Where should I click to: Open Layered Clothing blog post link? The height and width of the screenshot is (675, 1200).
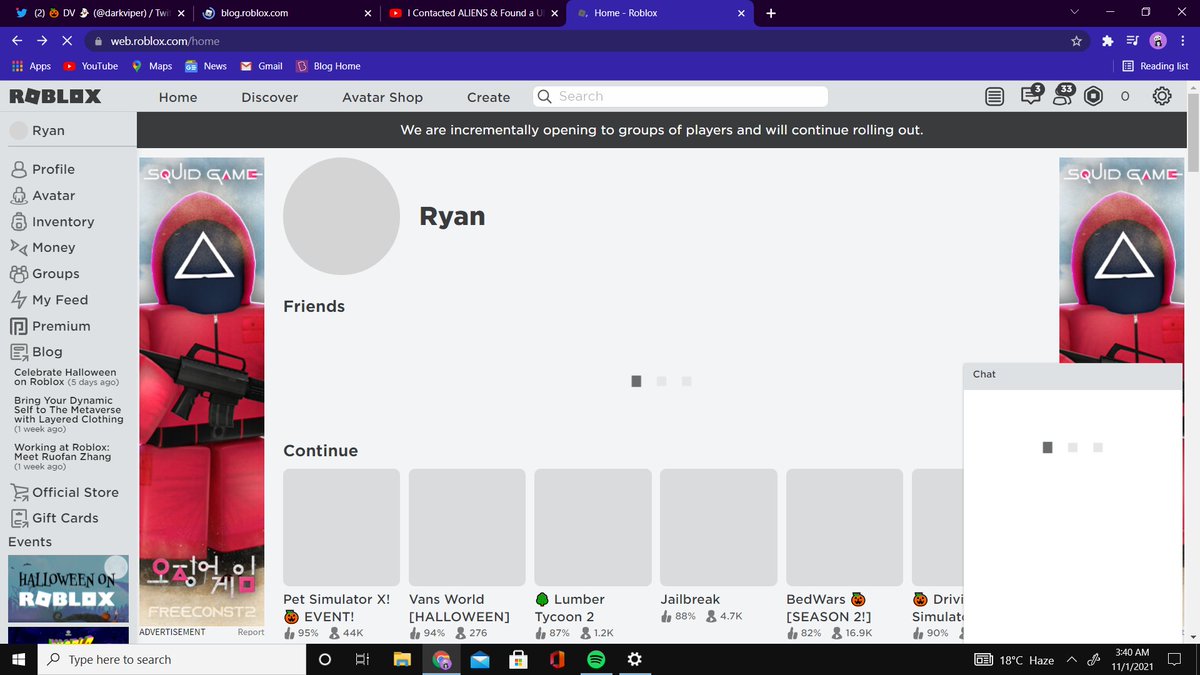point(67,414)
